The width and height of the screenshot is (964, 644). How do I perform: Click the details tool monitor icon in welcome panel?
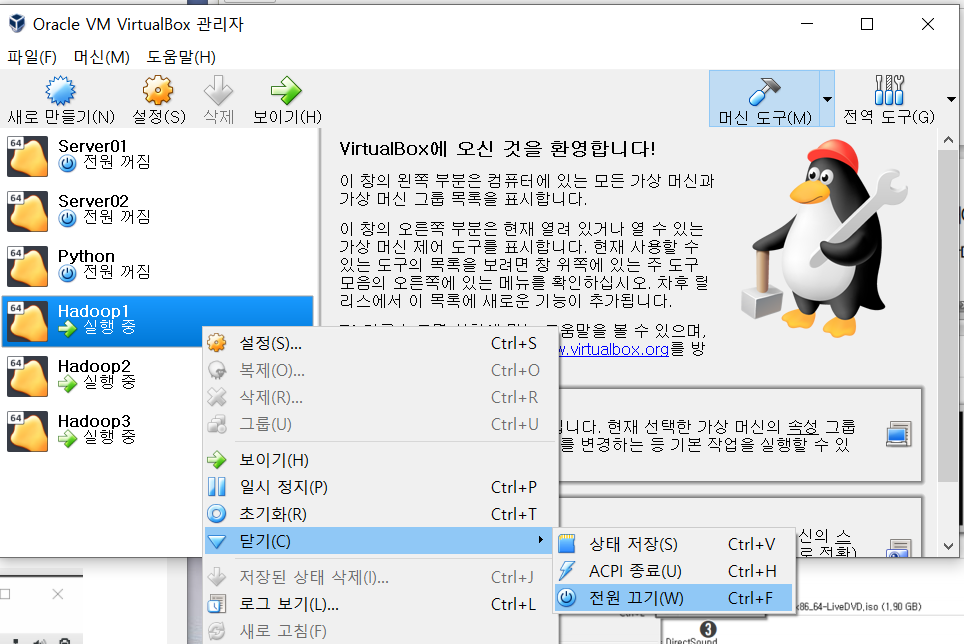(899, 434)
